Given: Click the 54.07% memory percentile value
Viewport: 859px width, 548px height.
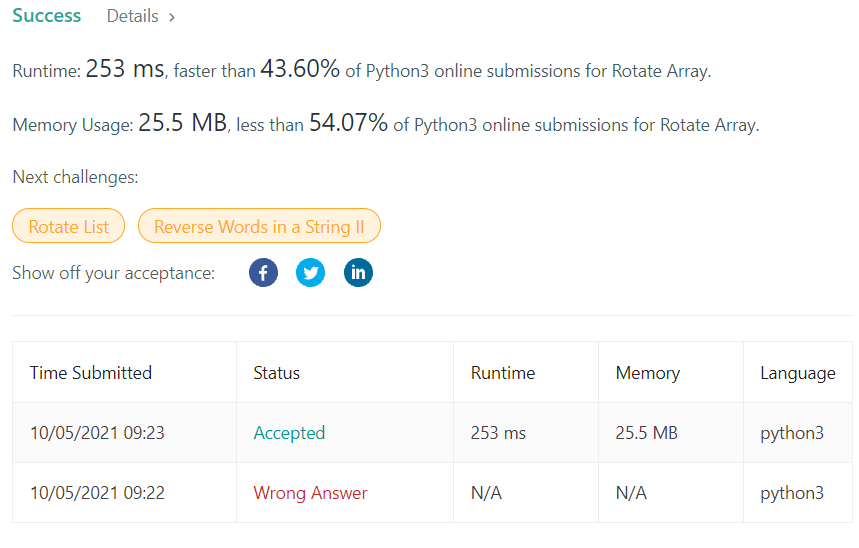Looking at the screenshot, I should (x=348, y=123).
